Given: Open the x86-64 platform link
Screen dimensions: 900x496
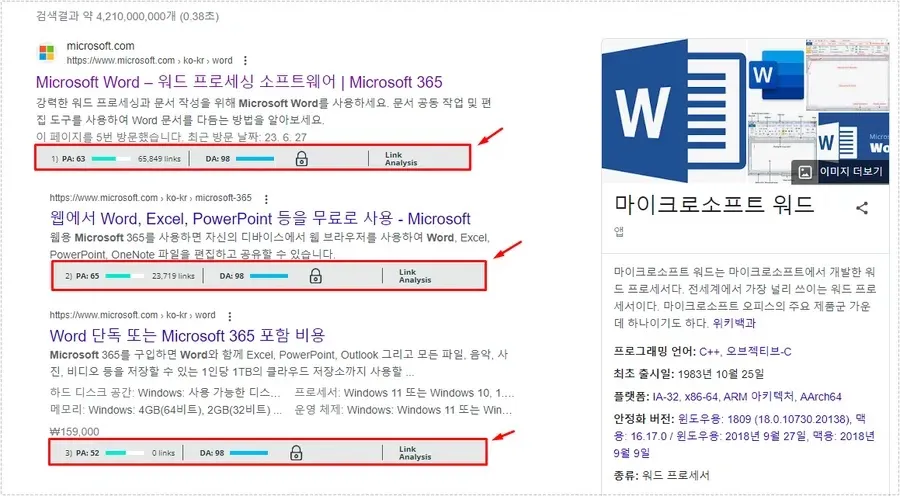Looking at the screenshot, I should click(x=701, y=397).
